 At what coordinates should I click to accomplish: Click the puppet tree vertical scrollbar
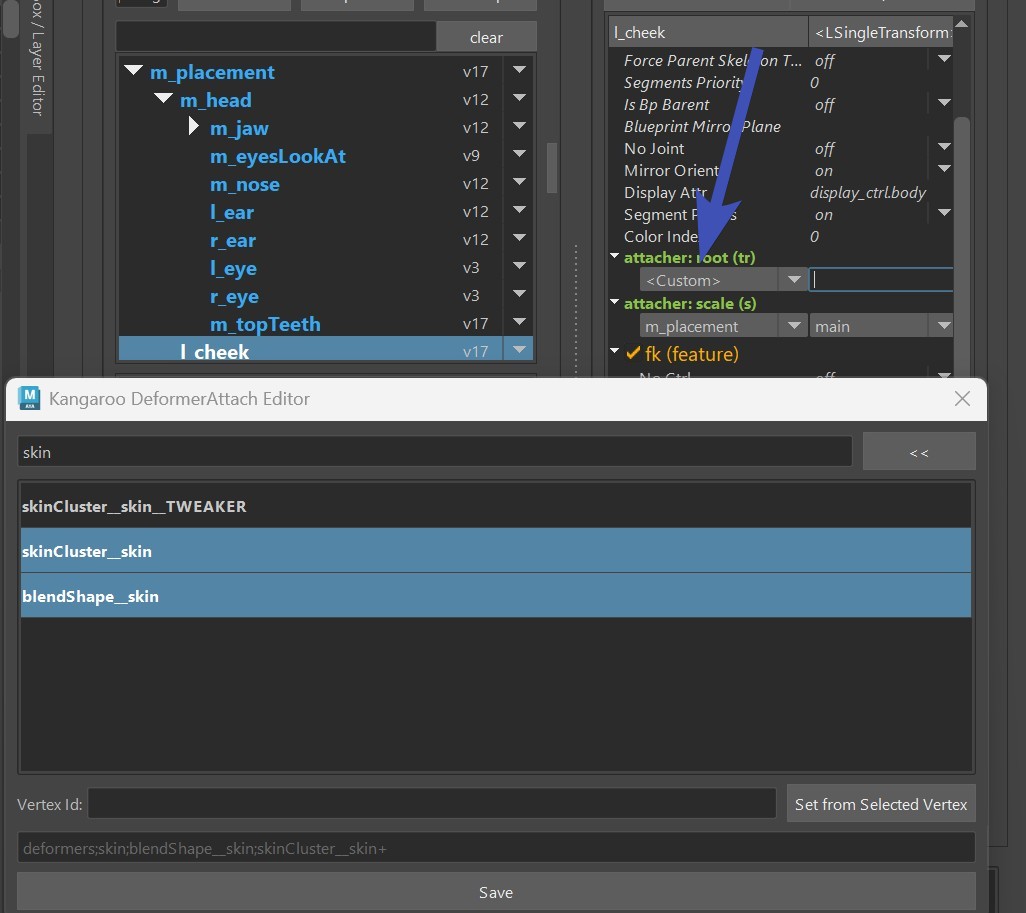[552, 168]
